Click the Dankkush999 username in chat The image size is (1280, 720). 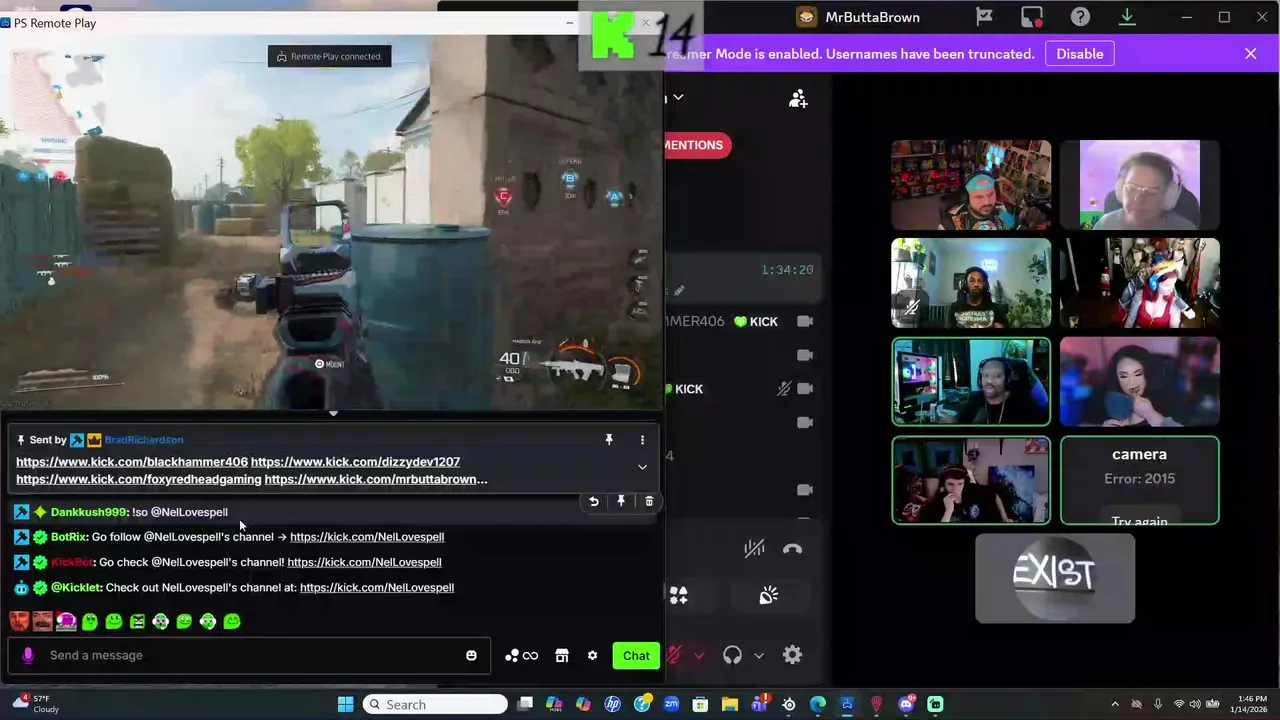point(88,512)
